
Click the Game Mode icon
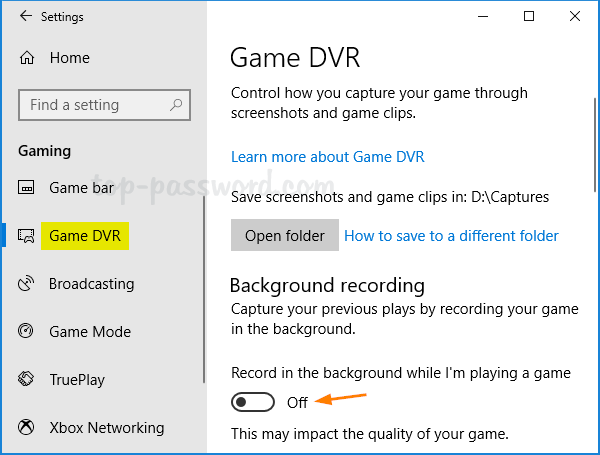click(x=27, y=332)
